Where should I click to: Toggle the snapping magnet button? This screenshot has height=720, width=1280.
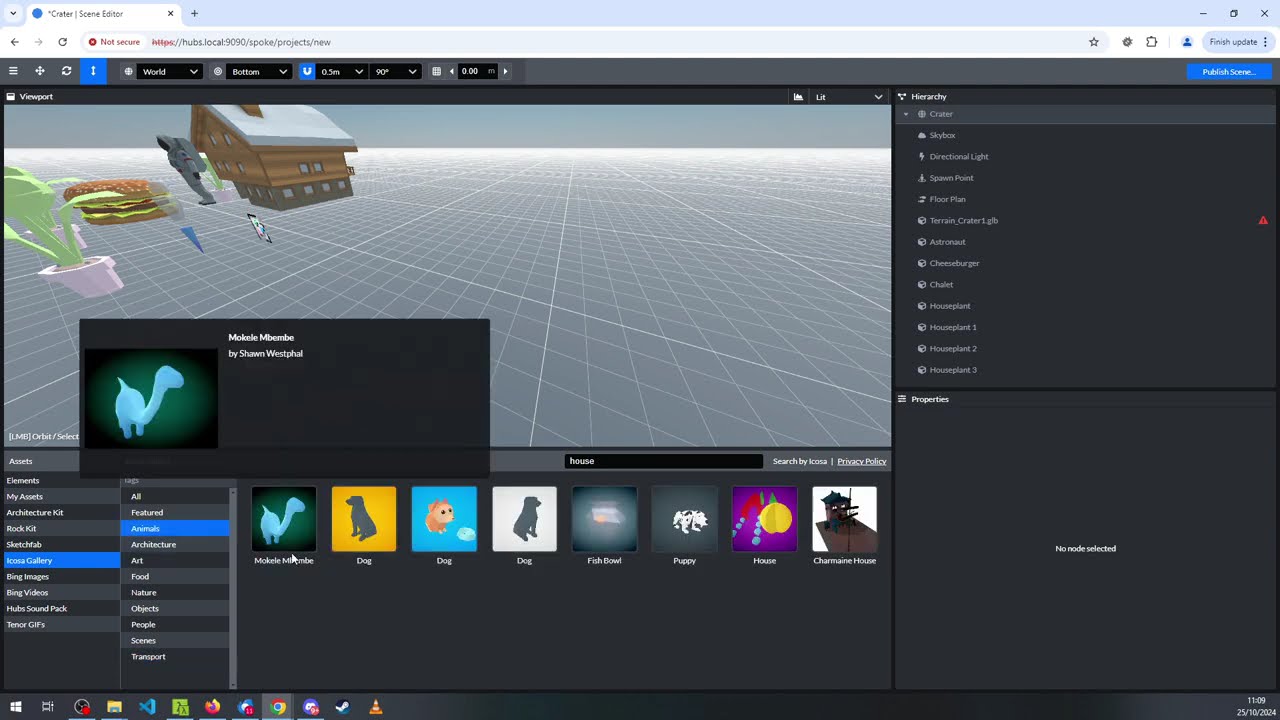(307, 71)
